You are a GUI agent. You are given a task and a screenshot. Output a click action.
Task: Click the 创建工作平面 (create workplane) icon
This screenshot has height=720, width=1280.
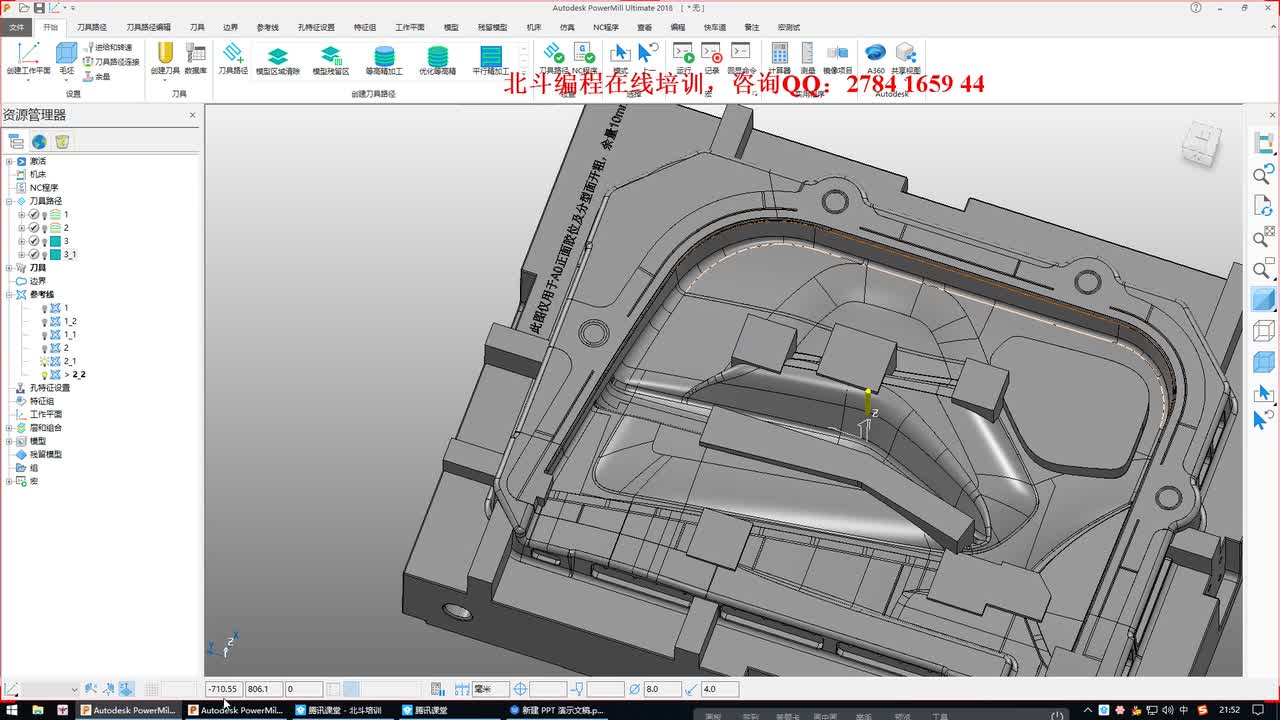[x=28, y=54]
